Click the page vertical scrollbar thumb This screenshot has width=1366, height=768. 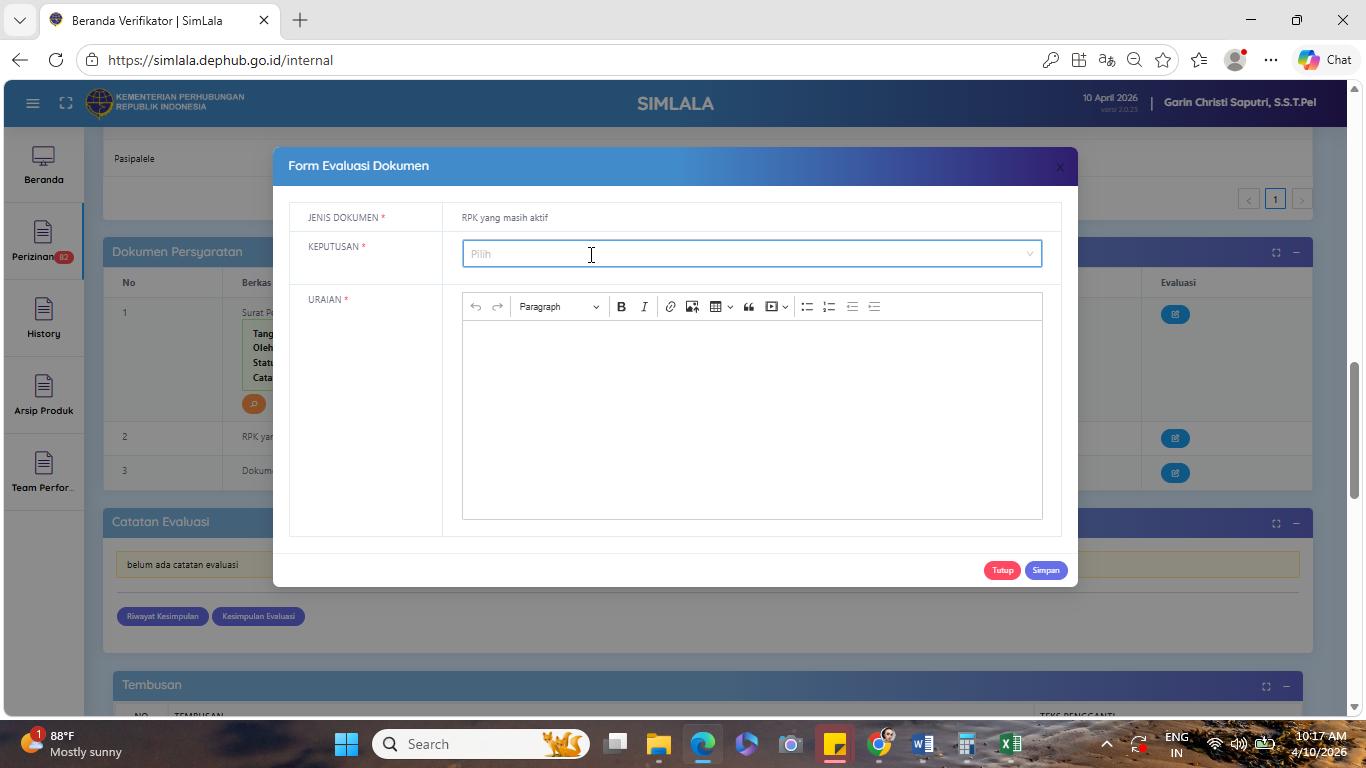pyautogui.click(x=1355, y=430)
